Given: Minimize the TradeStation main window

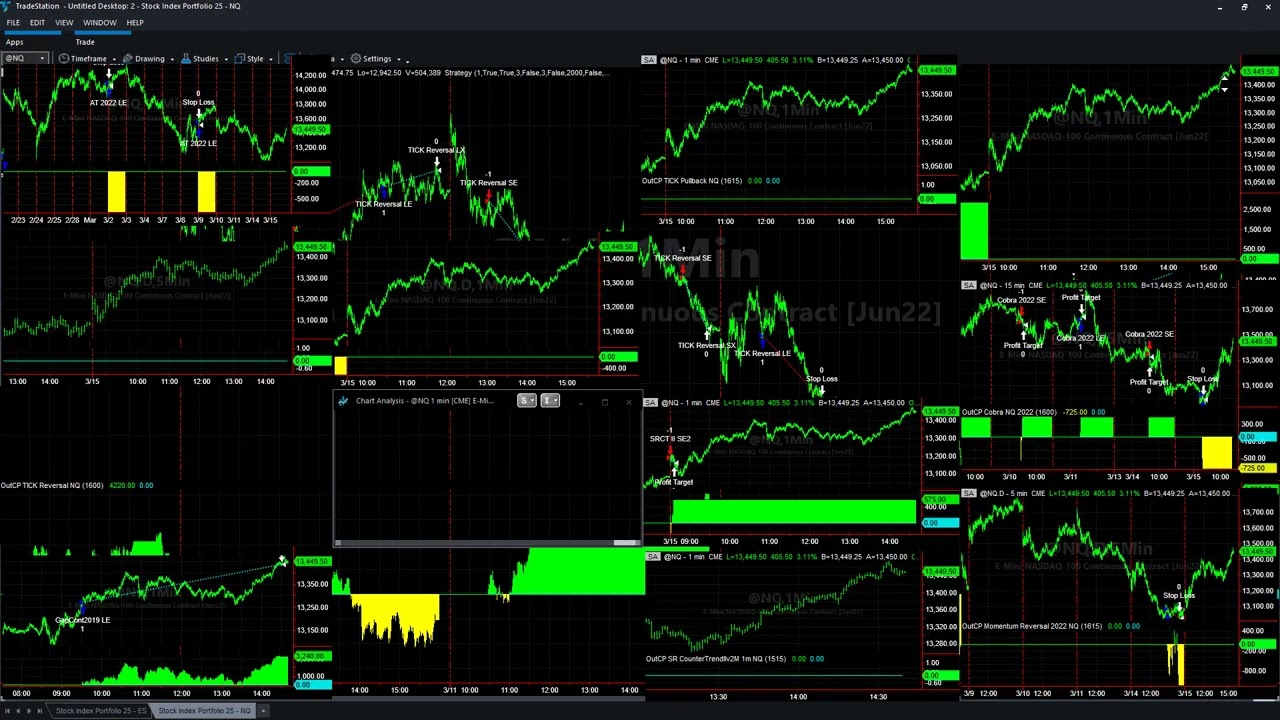Looking at the screenshot, I should pos(1220,7).
